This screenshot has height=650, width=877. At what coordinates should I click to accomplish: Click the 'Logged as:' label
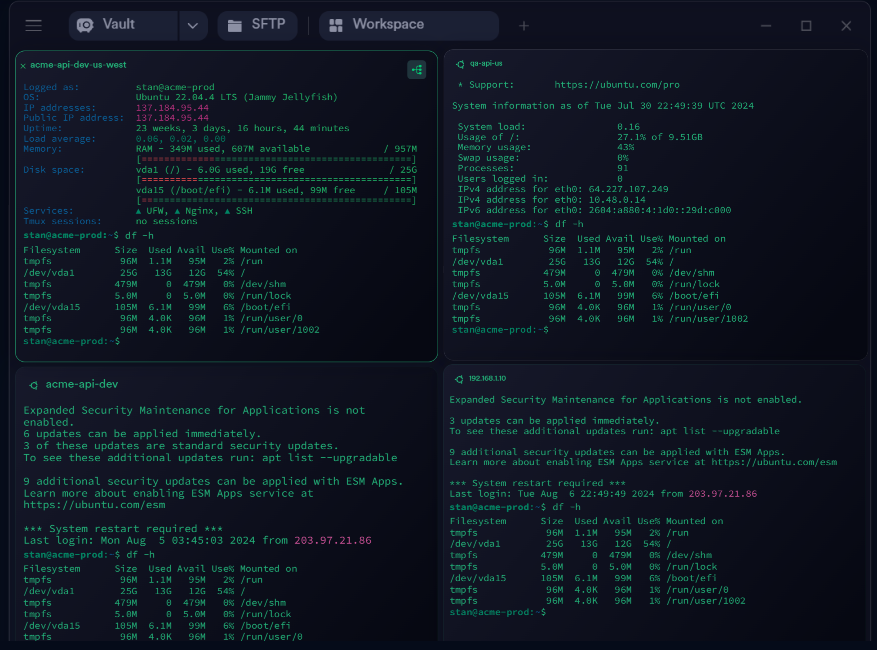51,87
